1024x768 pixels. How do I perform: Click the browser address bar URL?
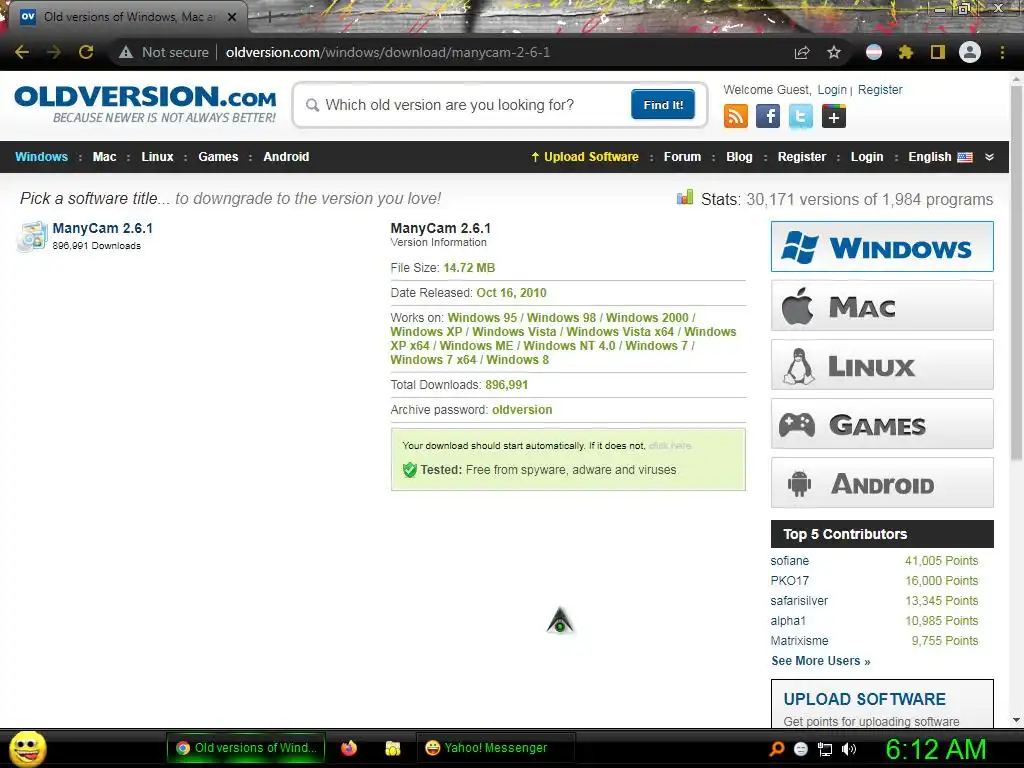pyautogui.click(x=388, y=52)
